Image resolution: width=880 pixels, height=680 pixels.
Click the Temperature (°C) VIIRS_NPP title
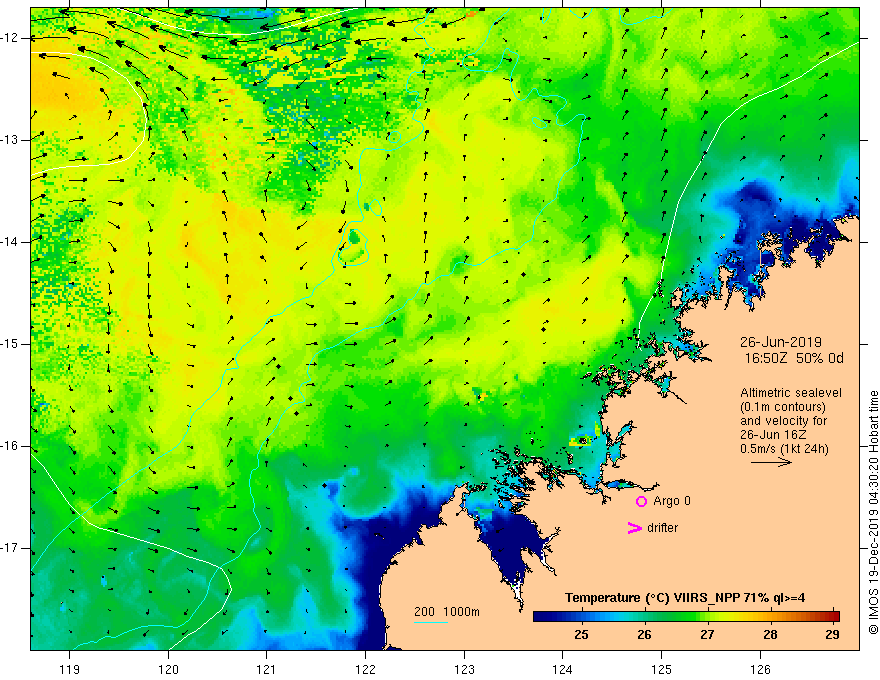pos(685,598)
